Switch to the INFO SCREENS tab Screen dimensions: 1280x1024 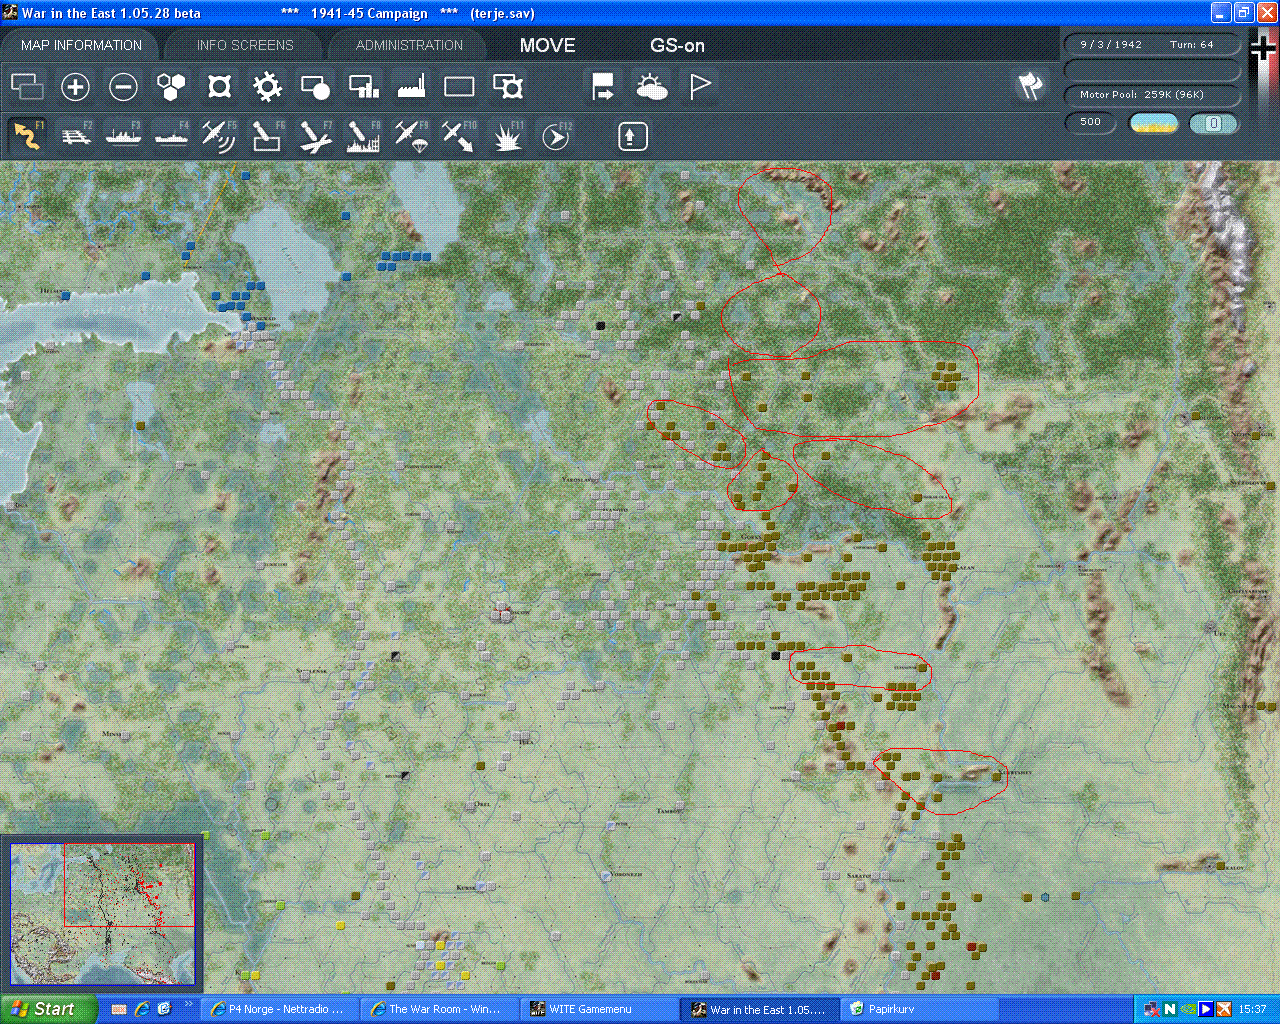click(x=245, y=45)
